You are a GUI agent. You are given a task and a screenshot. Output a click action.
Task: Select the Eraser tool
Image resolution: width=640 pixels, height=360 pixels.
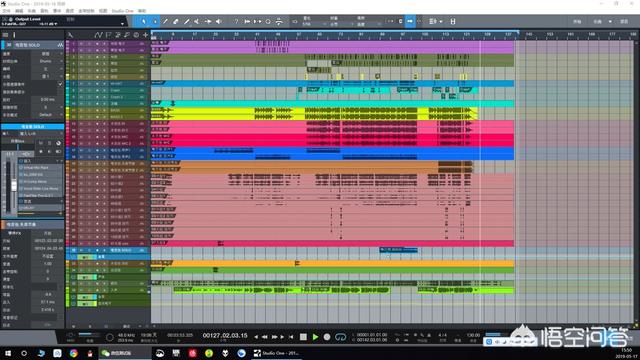176,21
